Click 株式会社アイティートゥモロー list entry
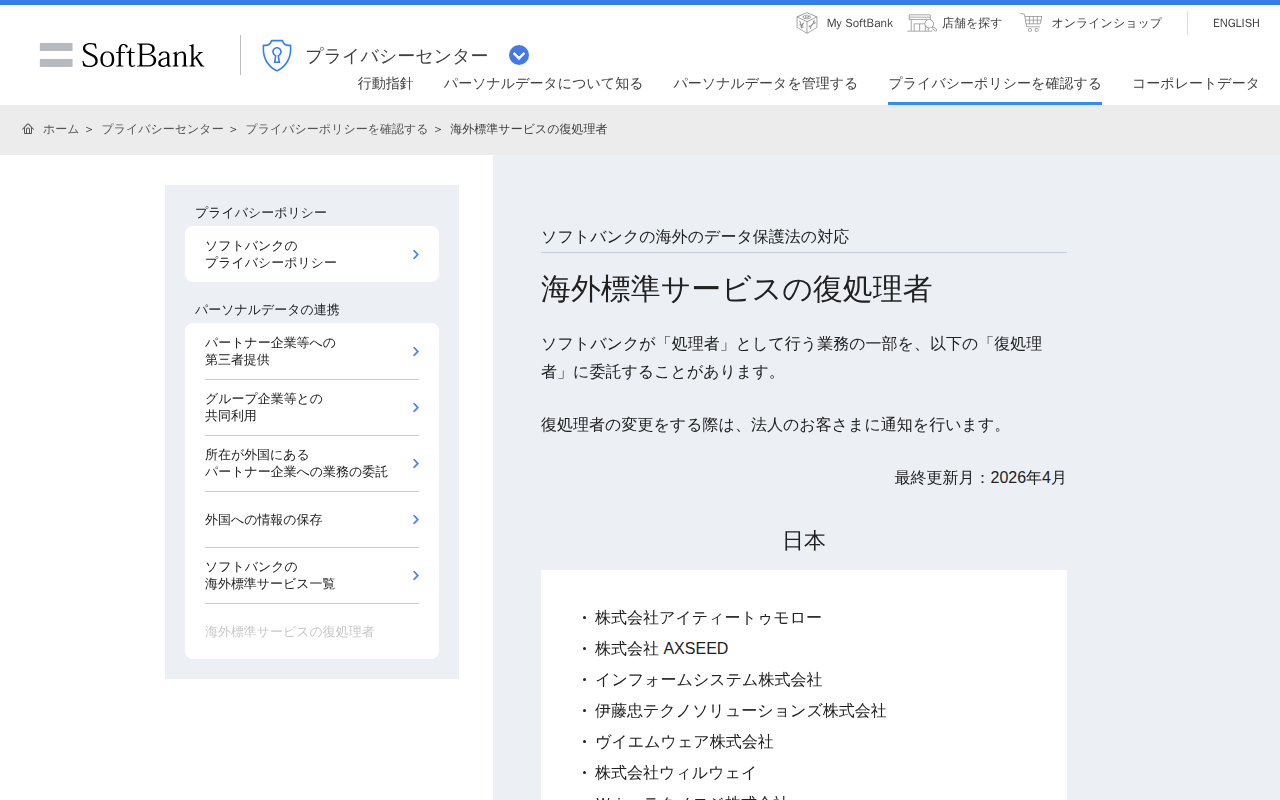This screenshot has height=800, width=1280. 708,618
